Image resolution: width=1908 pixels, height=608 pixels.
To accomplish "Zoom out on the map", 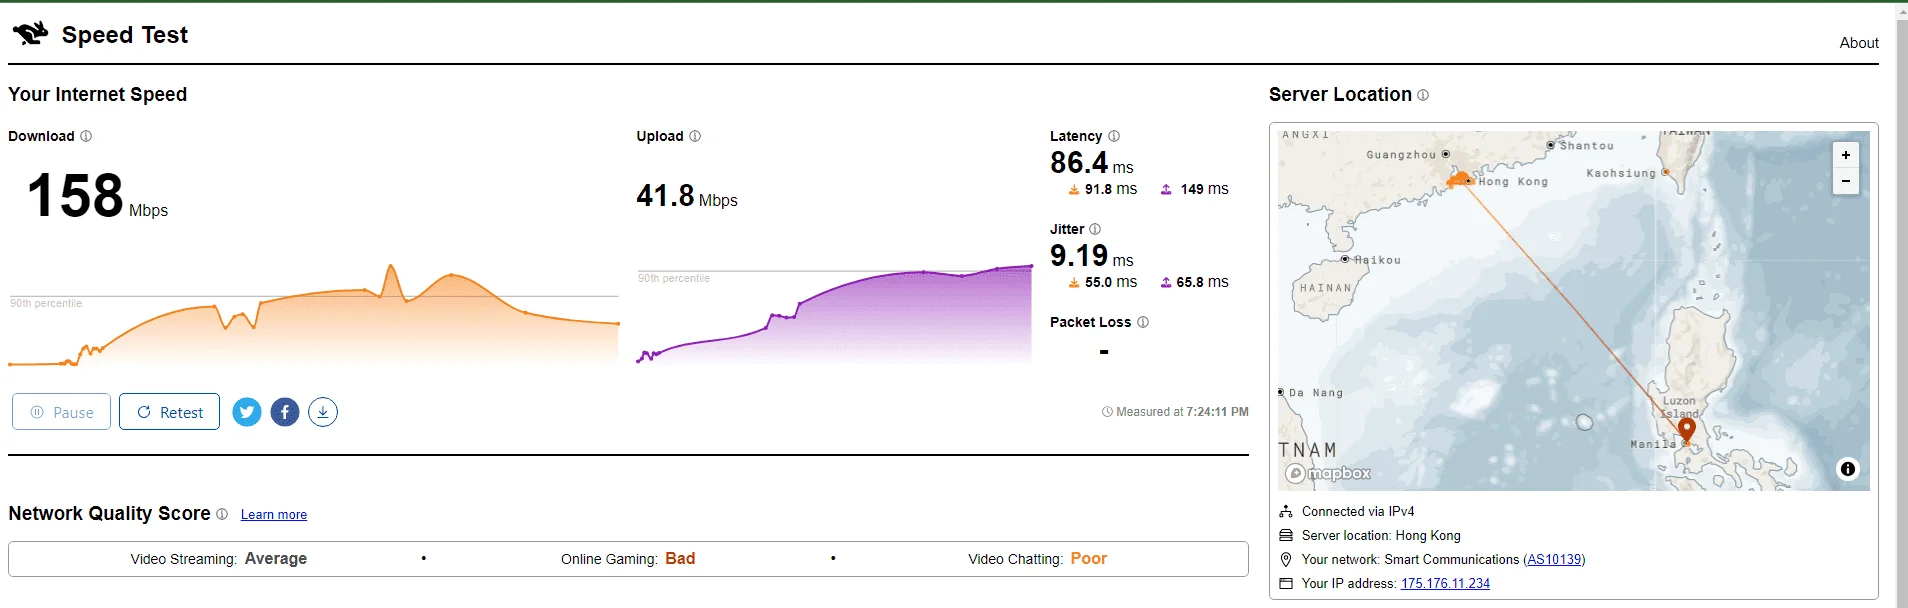I will click(x=1846, y=181).
